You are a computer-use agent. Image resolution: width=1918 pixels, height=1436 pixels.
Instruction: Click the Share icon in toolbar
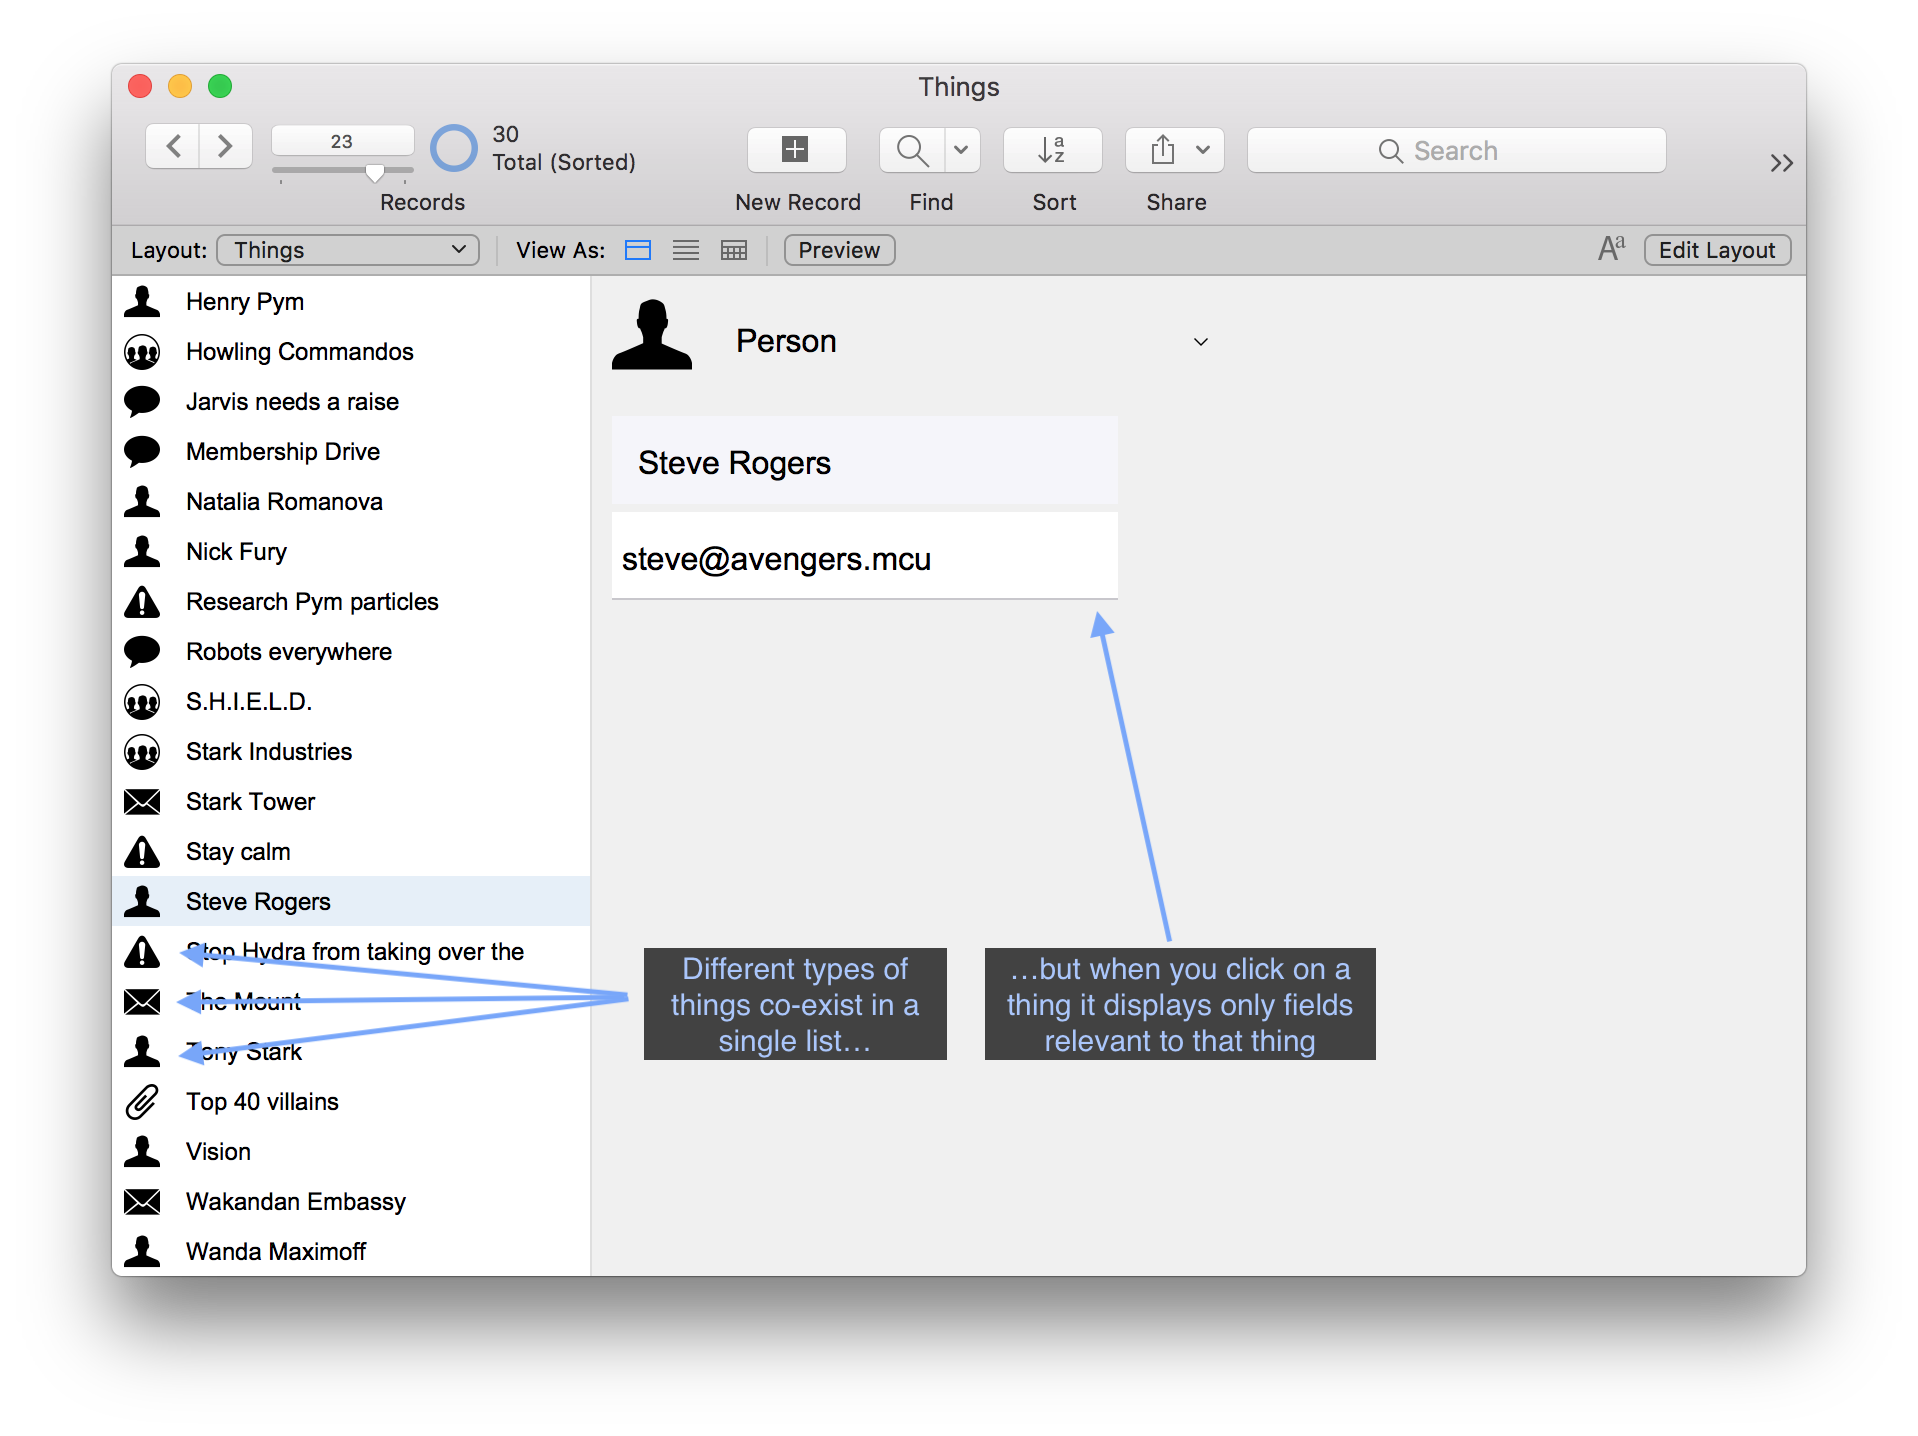[1162, 150]
